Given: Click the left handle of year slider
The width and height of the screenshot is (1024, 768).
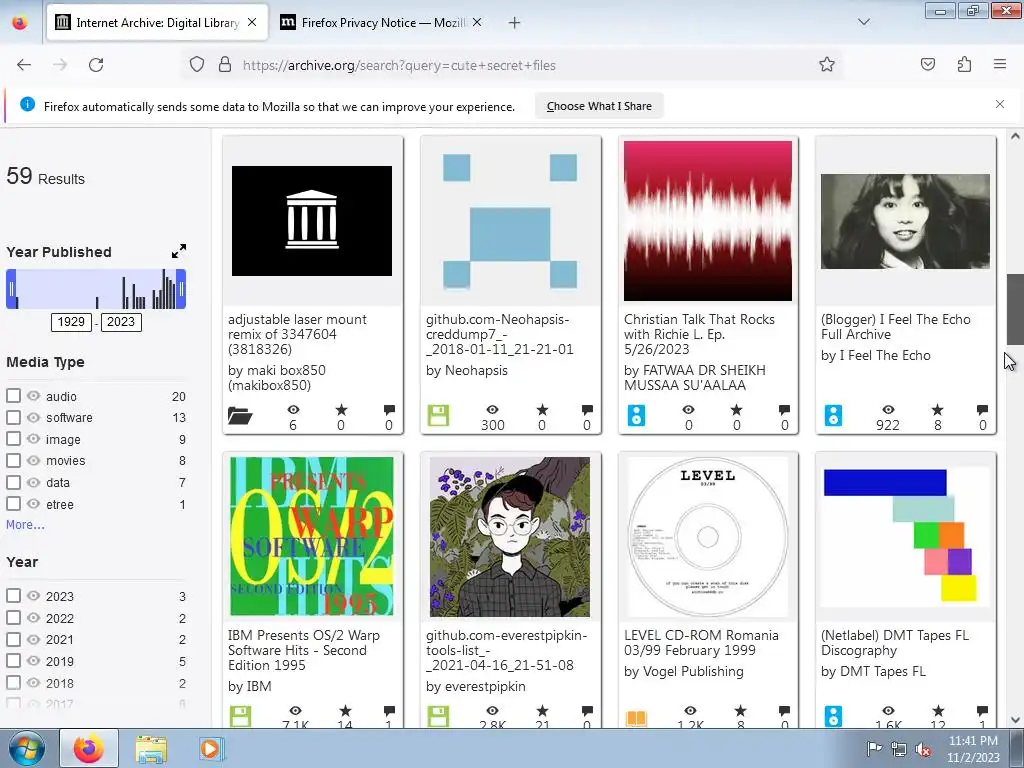Looking at the screenshot, I should [11, 289].
